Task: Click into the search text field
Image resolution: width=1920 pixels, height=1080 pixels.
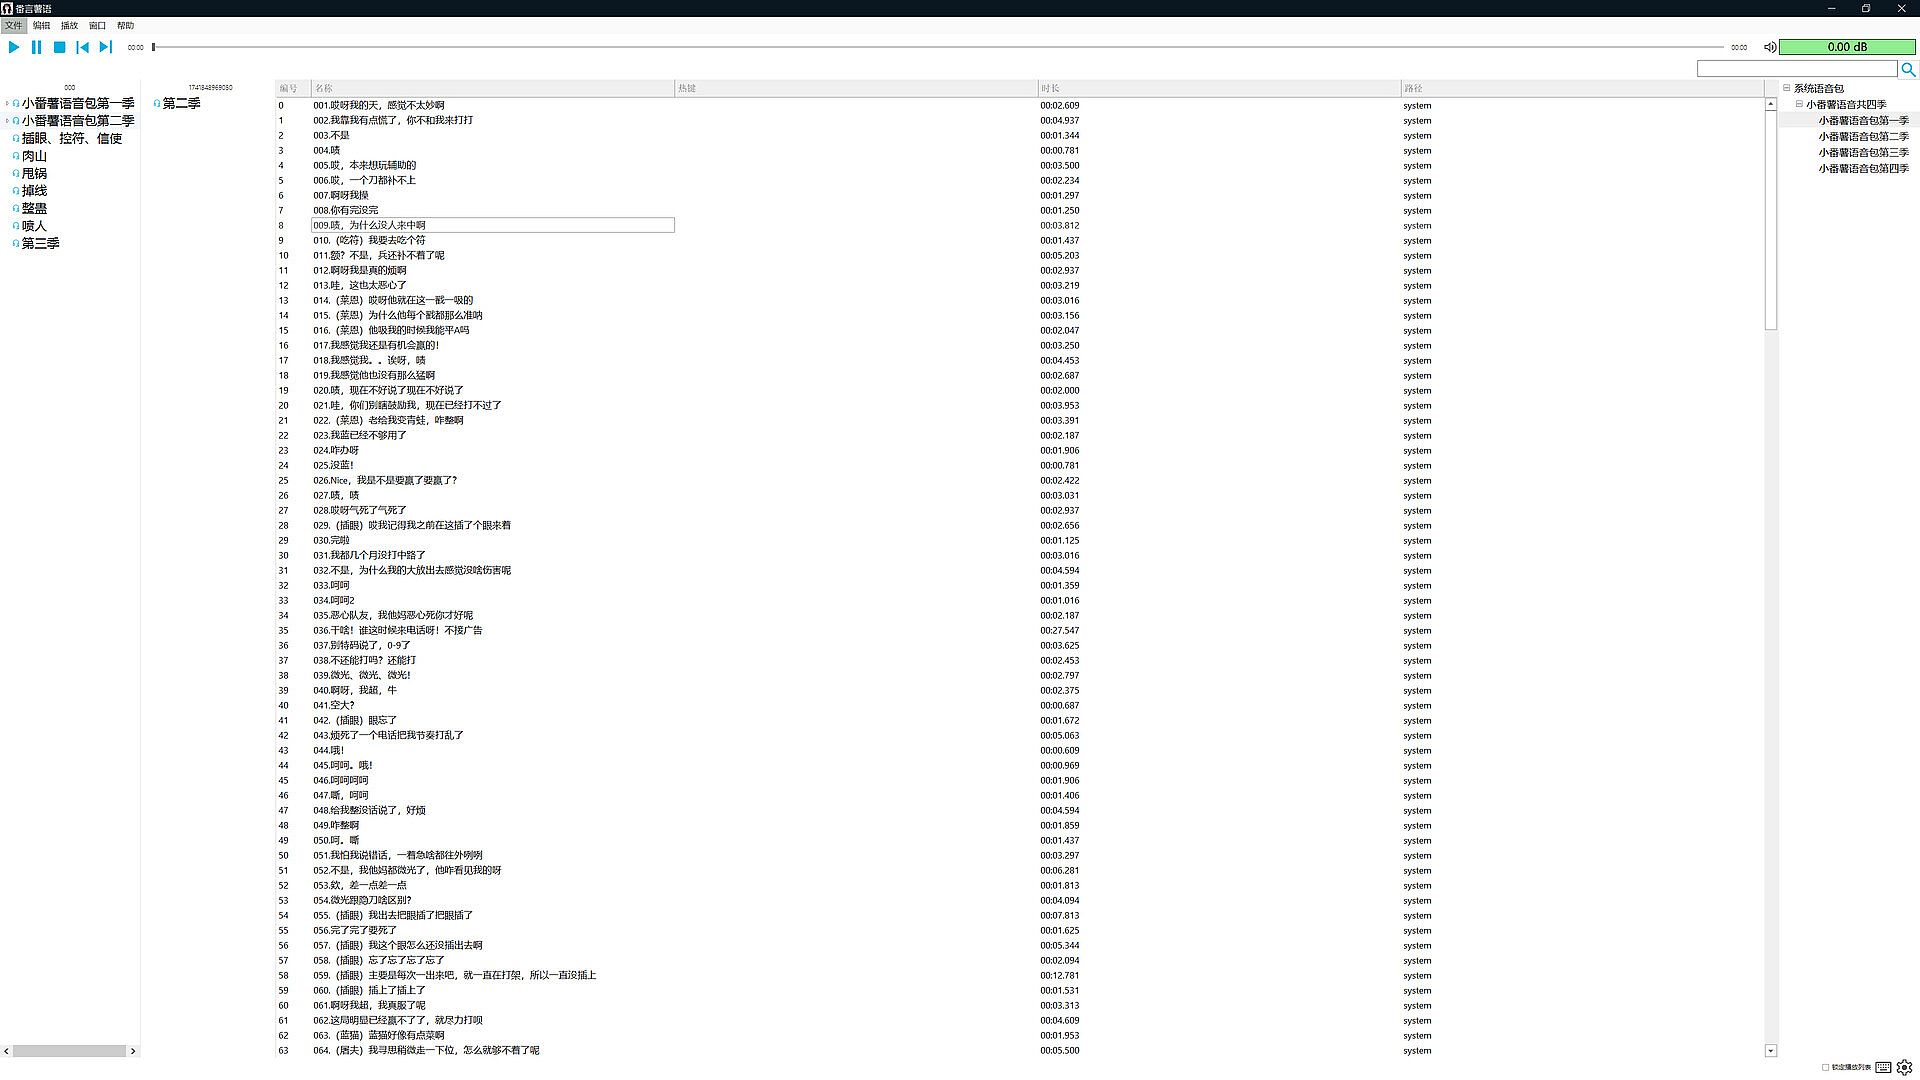Action: pos(1796,69)
